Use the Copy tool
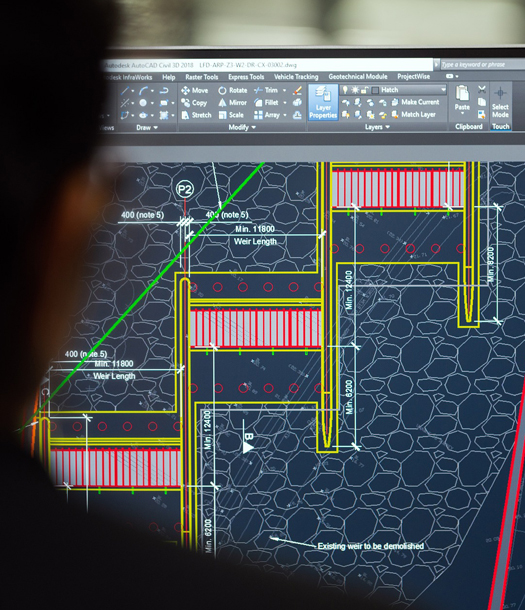Screen dimensions: 525x610 194,103
